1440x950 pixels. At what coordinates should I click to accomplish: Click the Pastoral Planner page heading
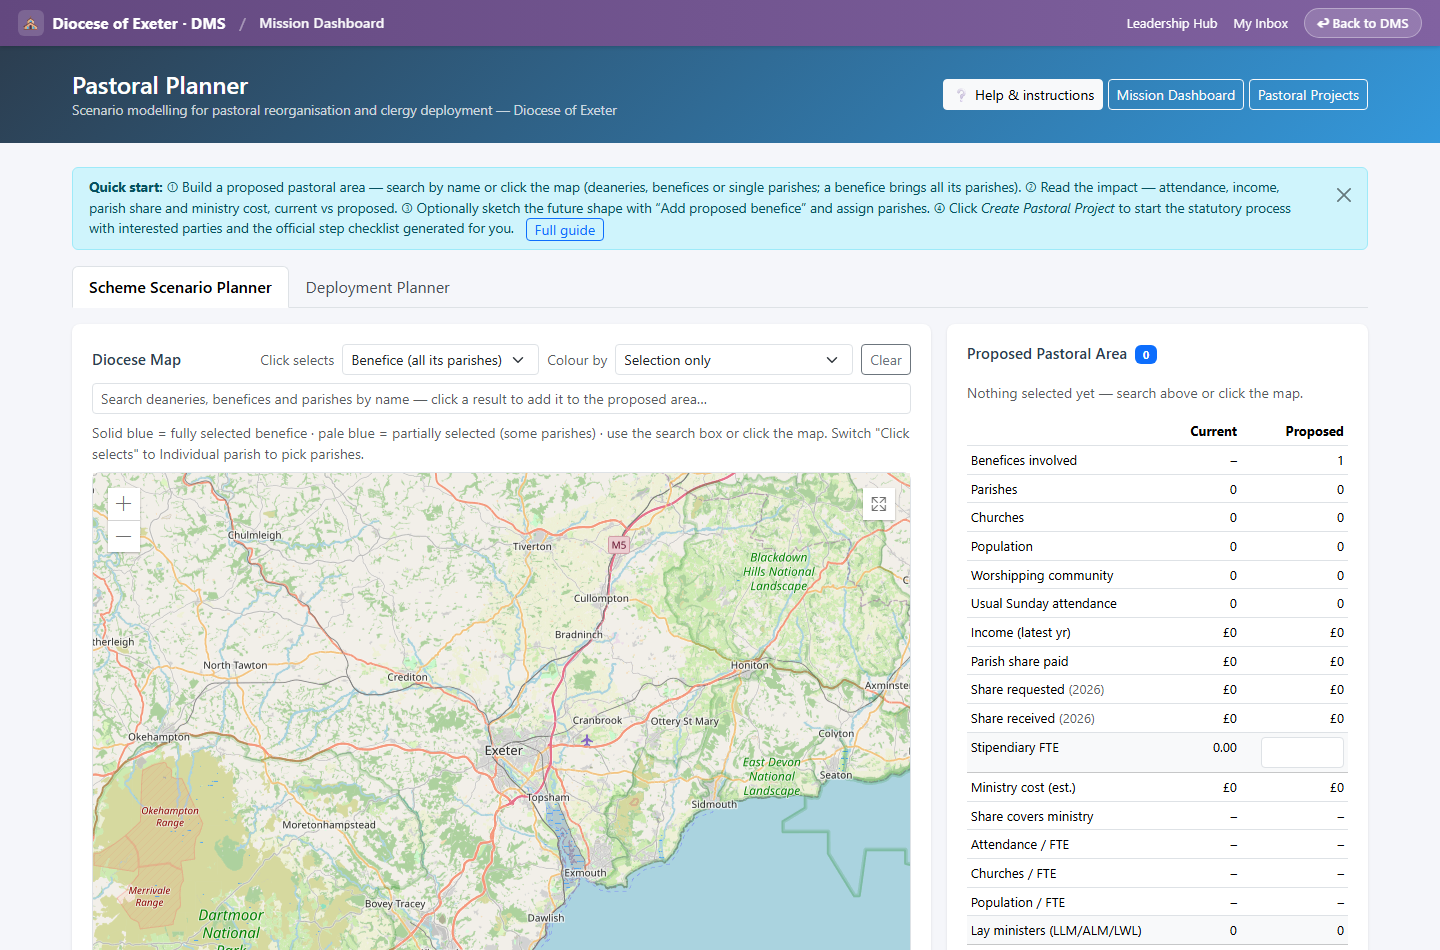(x=160, y=86)
